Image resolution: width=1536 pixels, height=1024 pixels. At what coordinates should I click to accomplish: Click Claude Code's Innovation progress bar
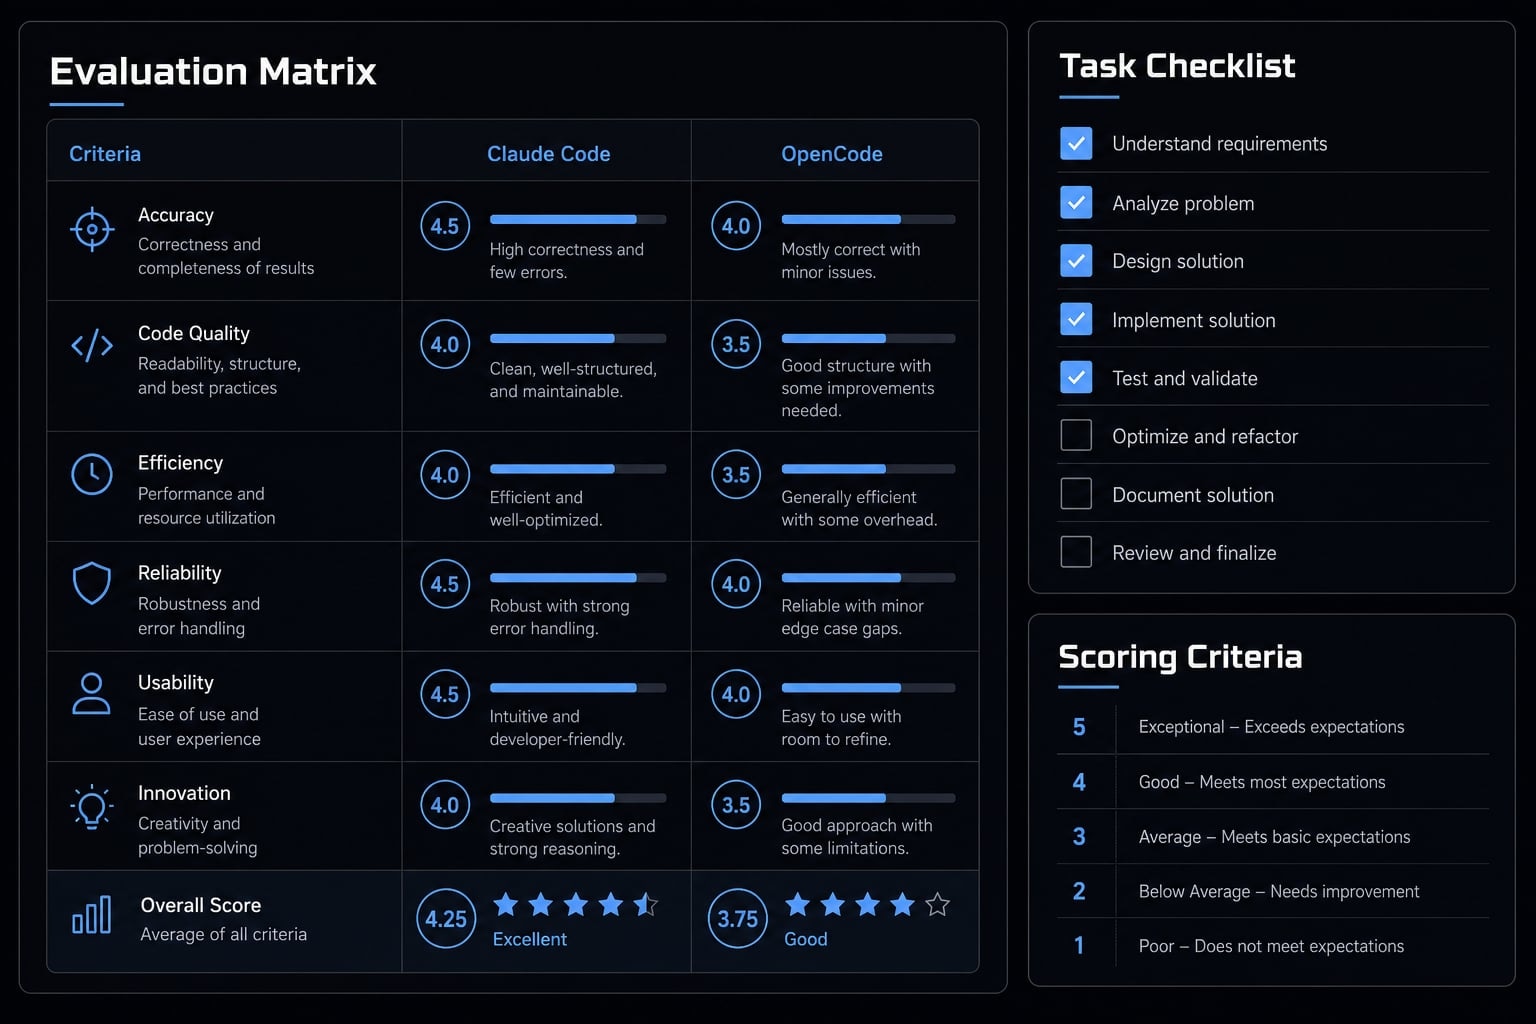(x=578, y=798)
